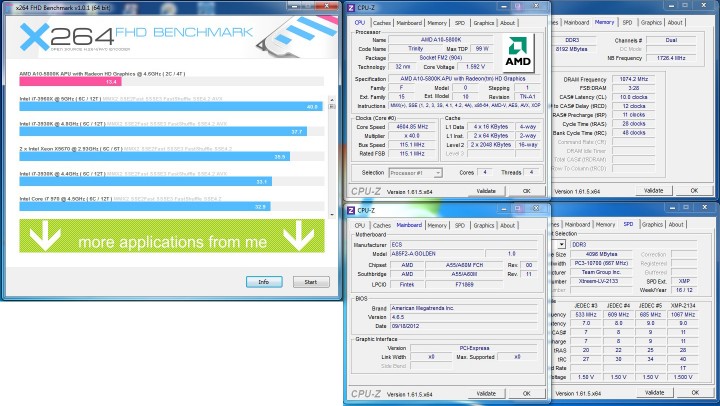
Task: Click the motherboard manufacturer value 'ECS'
Action: tap(463, 245)
